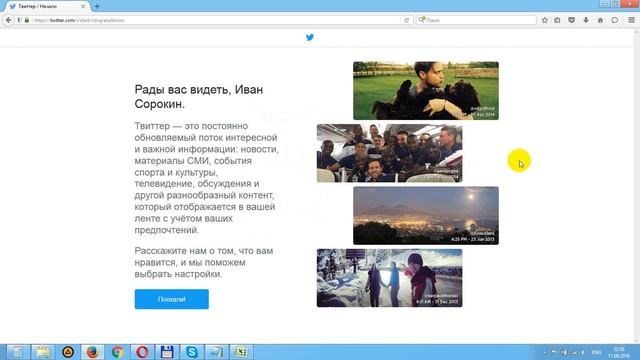Open the photo of the man hugging a dog
The width and height of the screenshot is (640, 360).
pos(426,91)
